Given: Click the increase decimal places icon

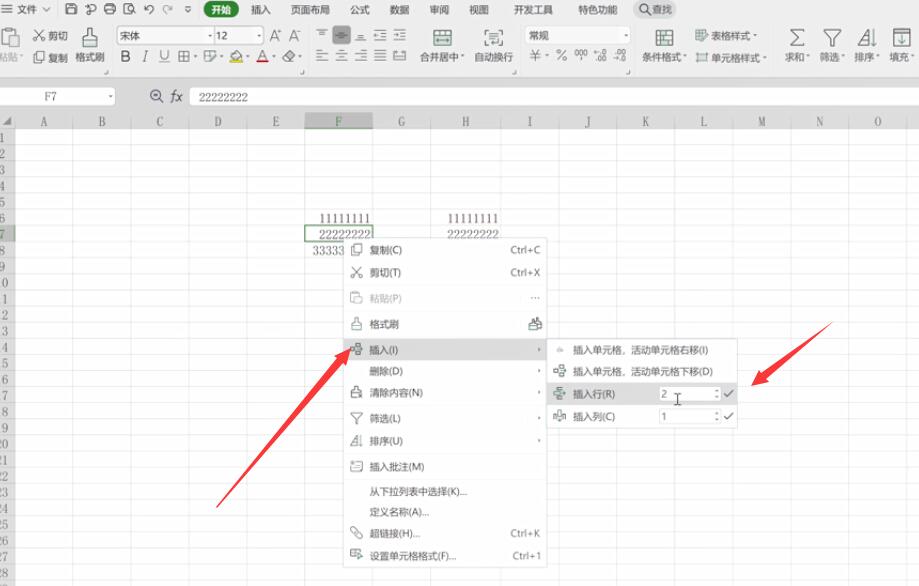Looking at the screenshot, I should tap(600, 56).
